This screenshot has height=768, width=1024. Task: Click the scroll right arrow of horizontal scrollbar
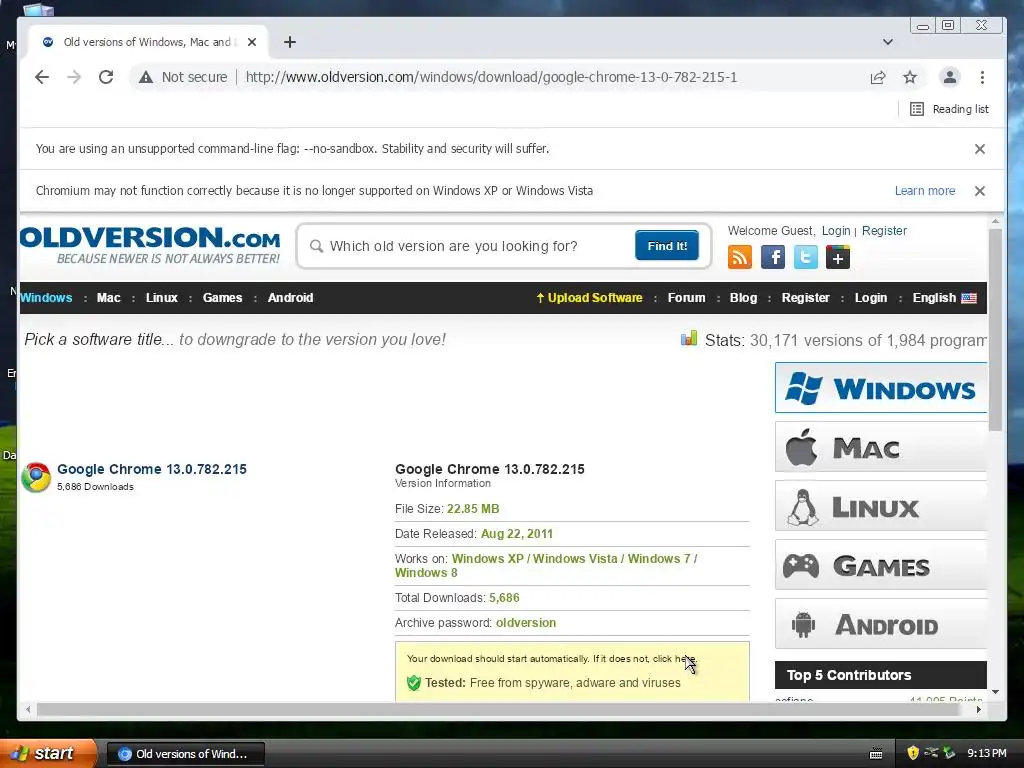(x=978, y=709)
